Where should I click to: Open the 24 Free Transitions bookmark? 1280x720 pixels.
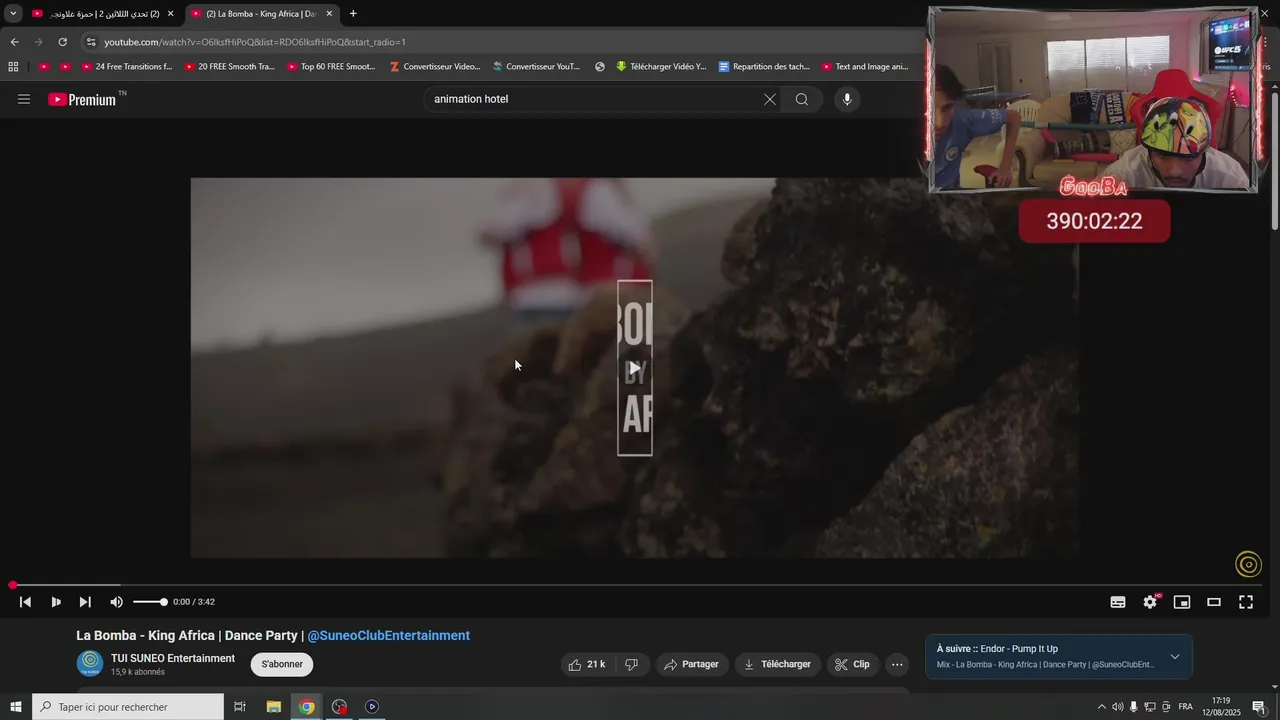click(x=127, y=67)
